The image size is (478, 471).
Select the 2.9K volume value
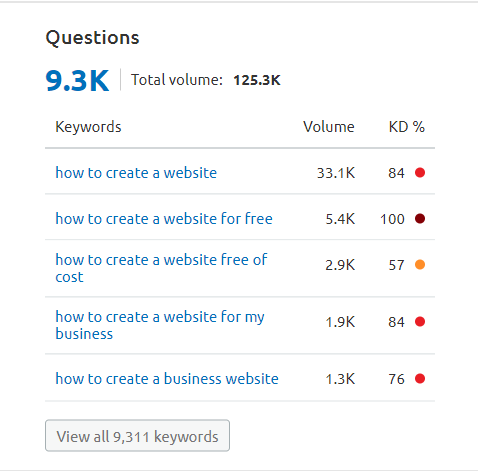pos(340,265)
